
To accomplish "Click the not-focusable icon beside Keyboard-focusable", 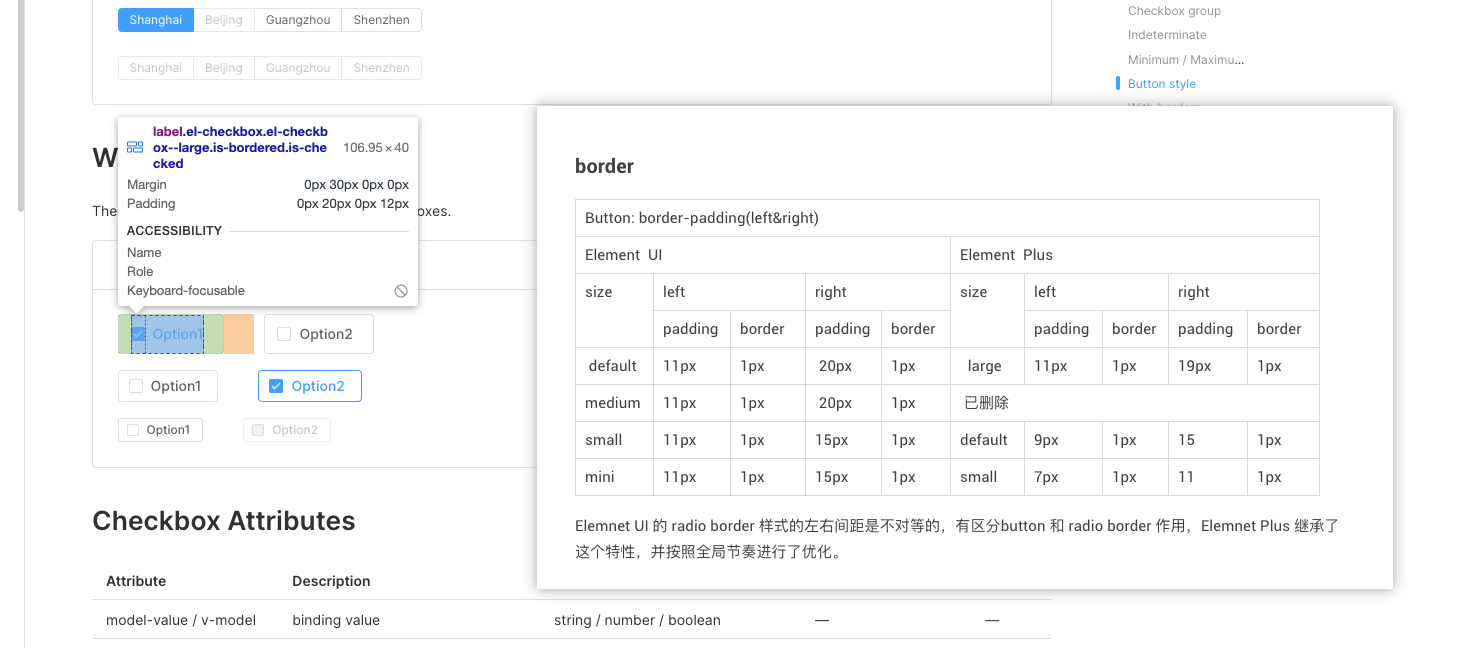I will point(401,291).
